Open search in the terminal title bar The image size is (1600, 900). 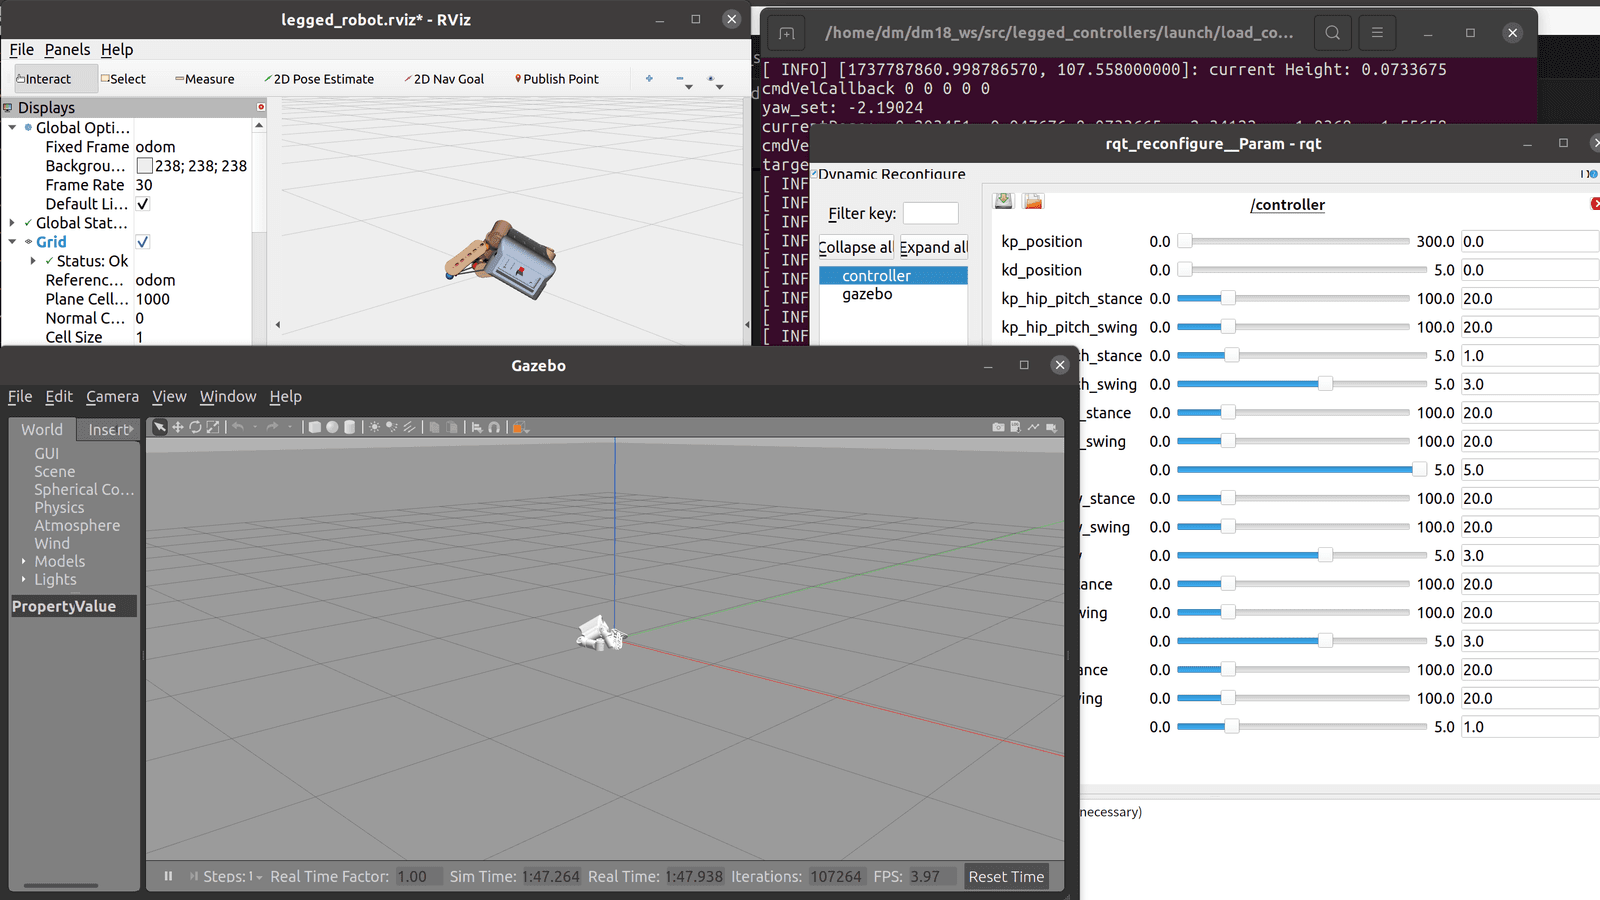(1333, 33)
